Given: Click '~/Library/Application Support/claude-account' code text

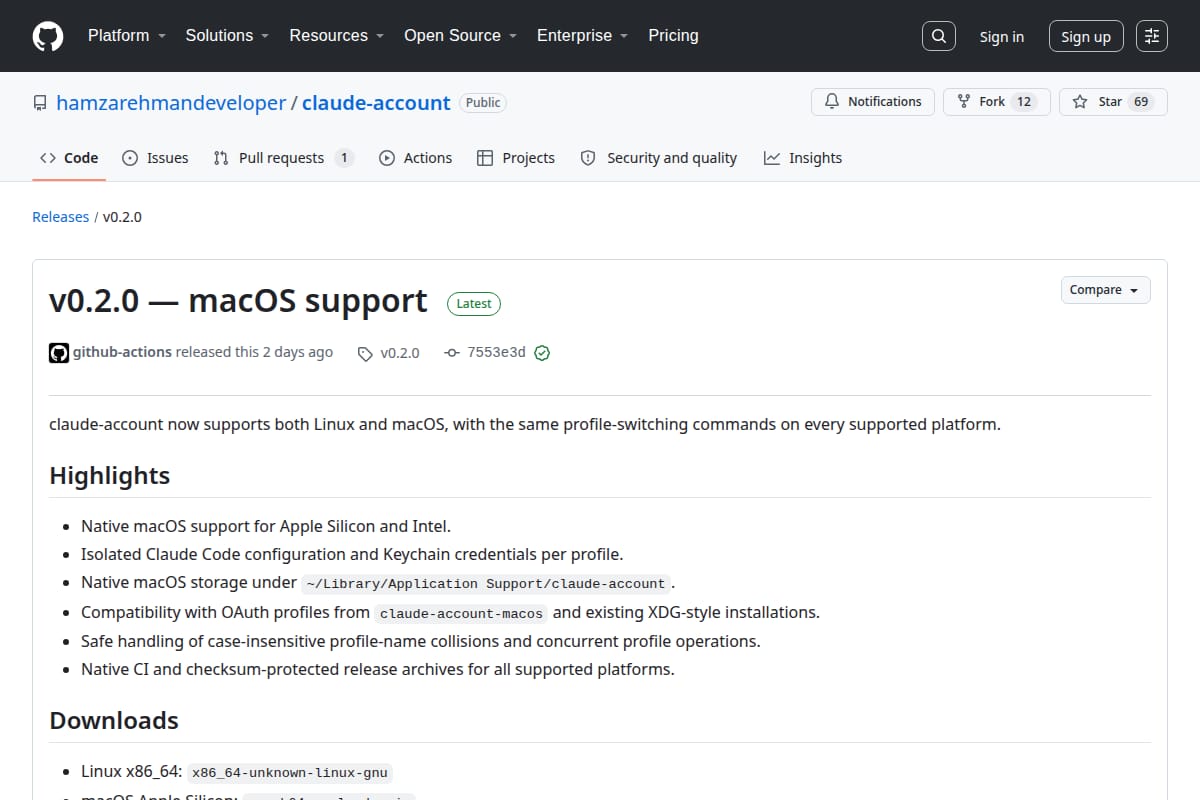Looking at the screenshot, I should pos(486,584).
